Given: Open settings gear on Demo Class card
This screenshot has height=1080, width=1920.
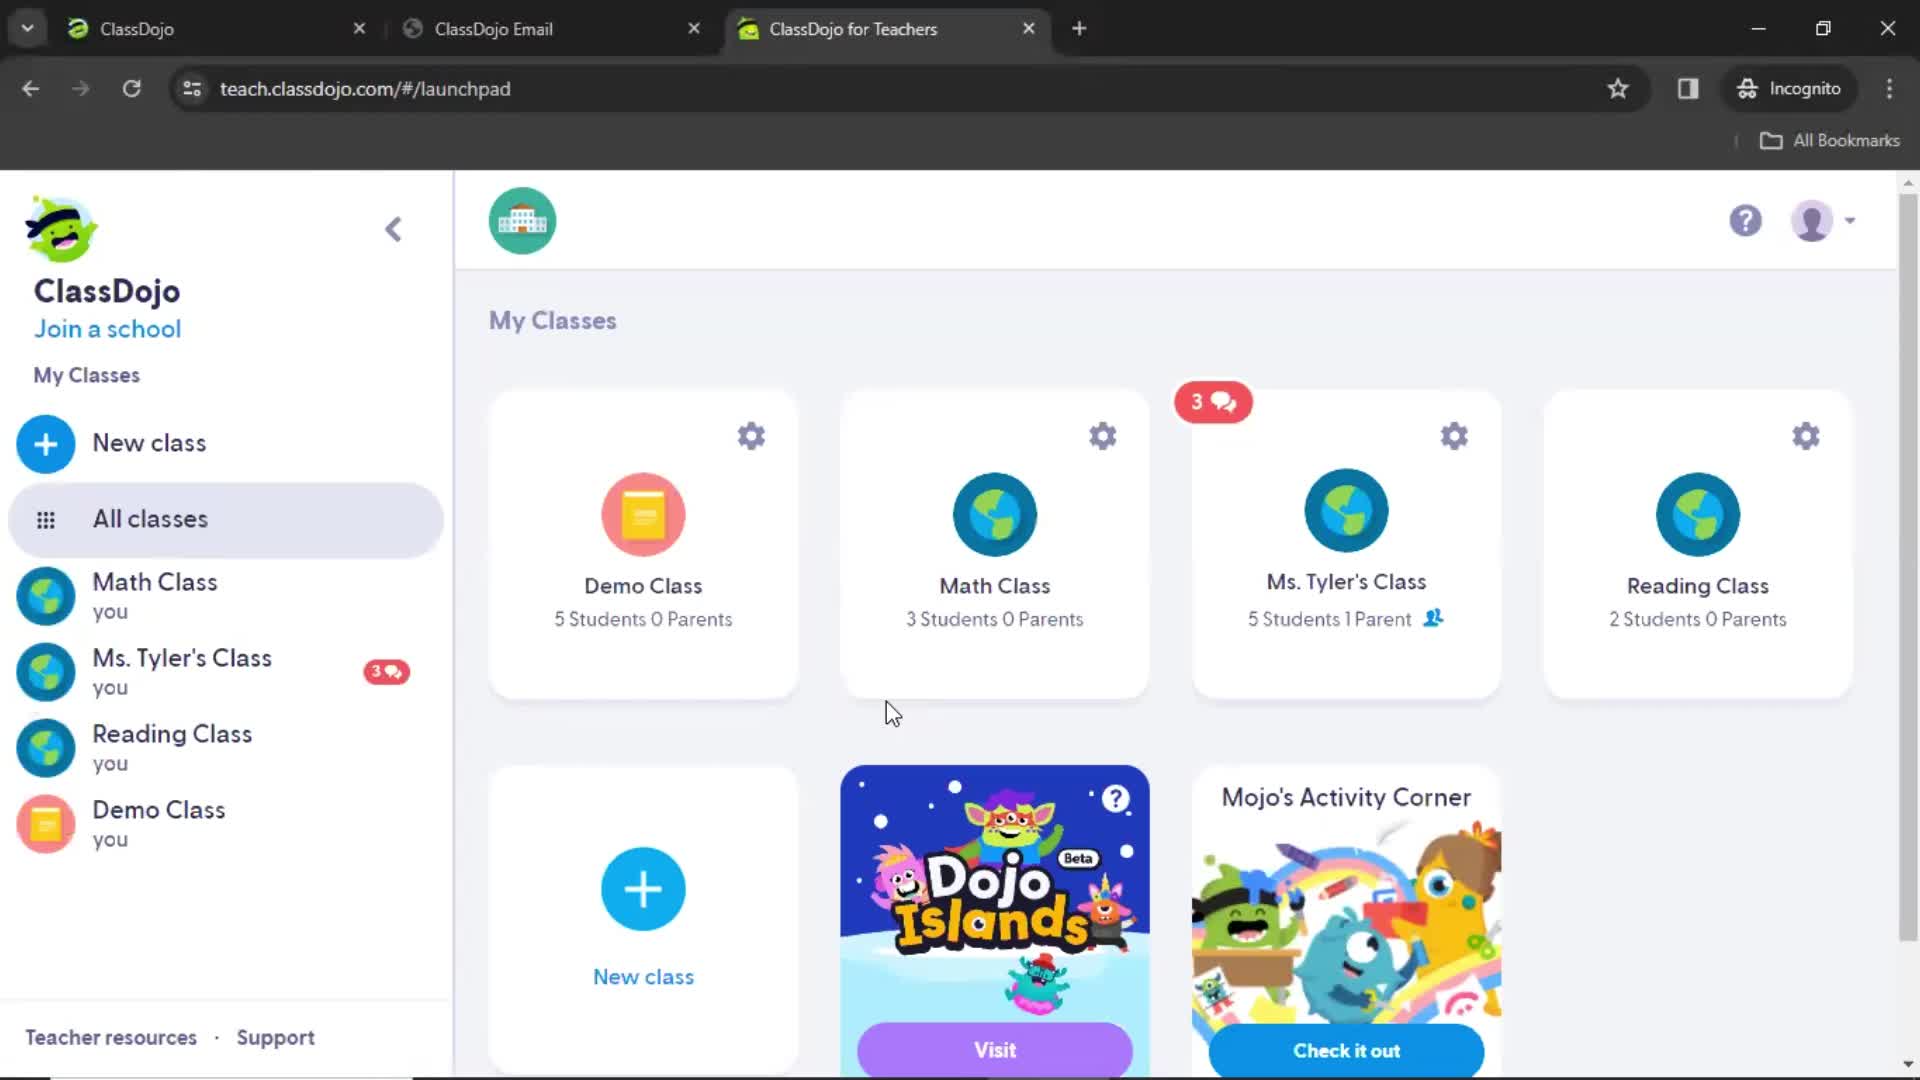Looking at the screenshot, I should [x=751, y=436].
